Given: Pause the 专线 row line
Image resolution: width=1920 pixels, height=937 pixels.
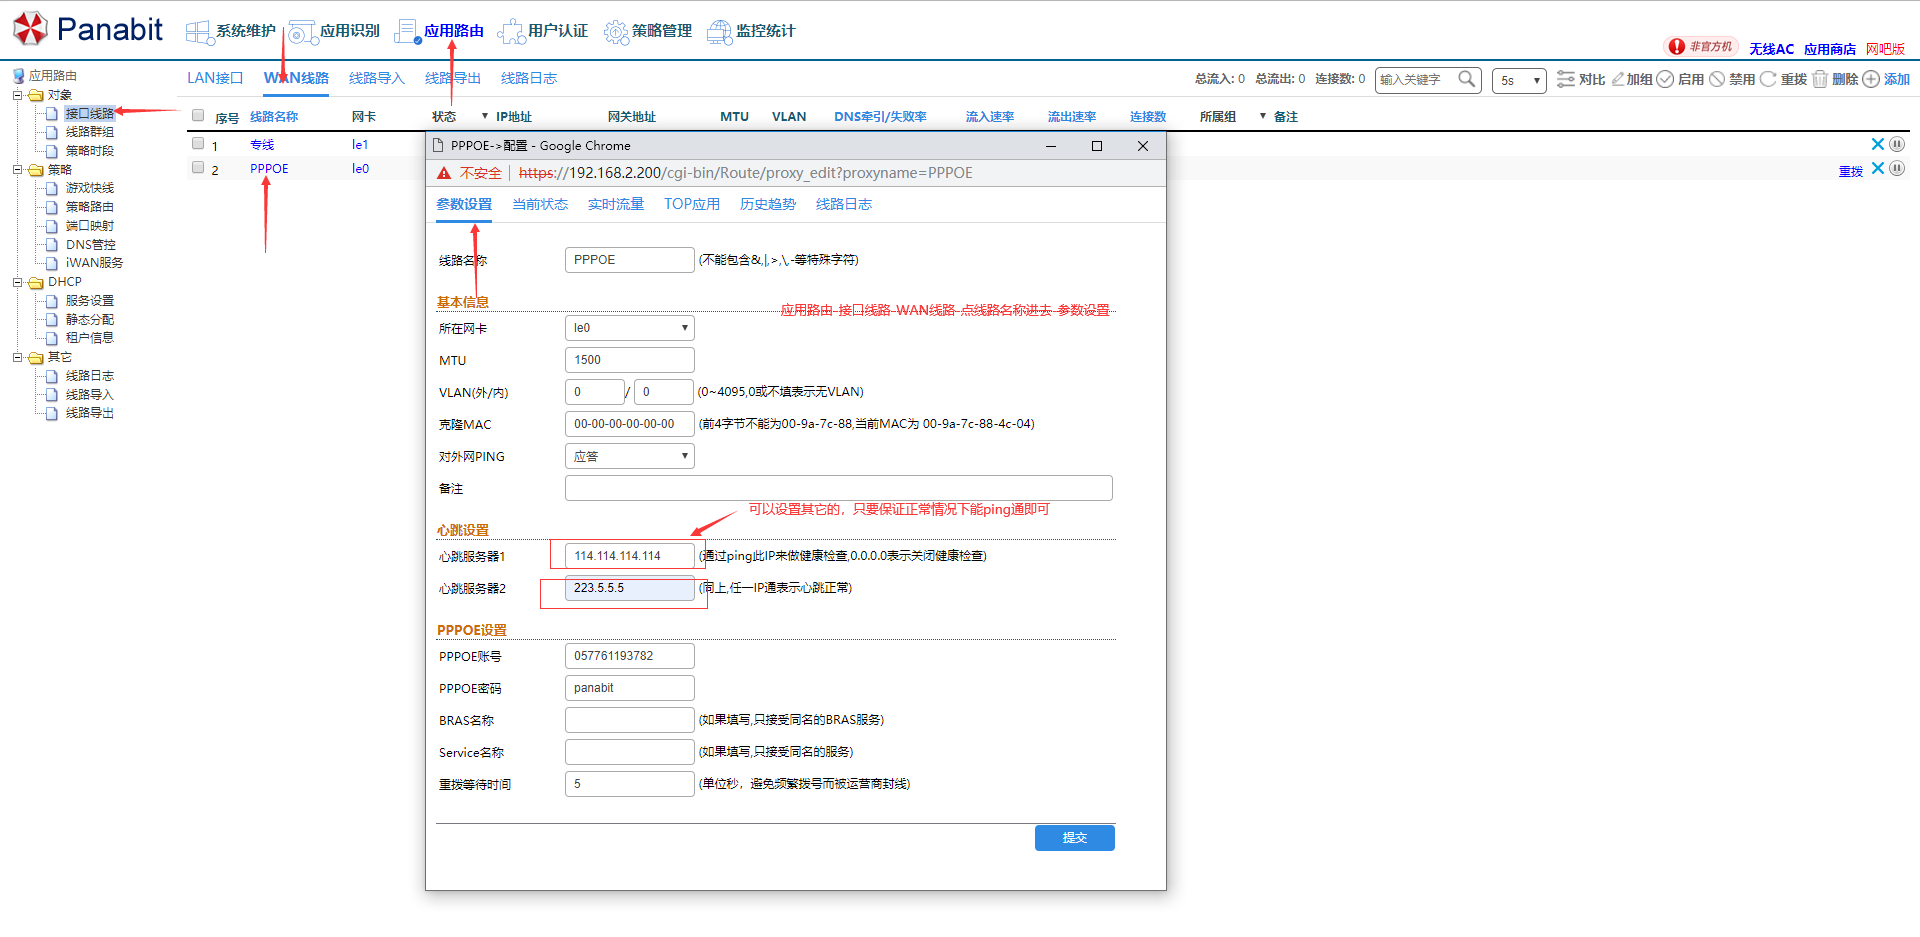Looking at the screenshot, I should (x=1897, y=144).
